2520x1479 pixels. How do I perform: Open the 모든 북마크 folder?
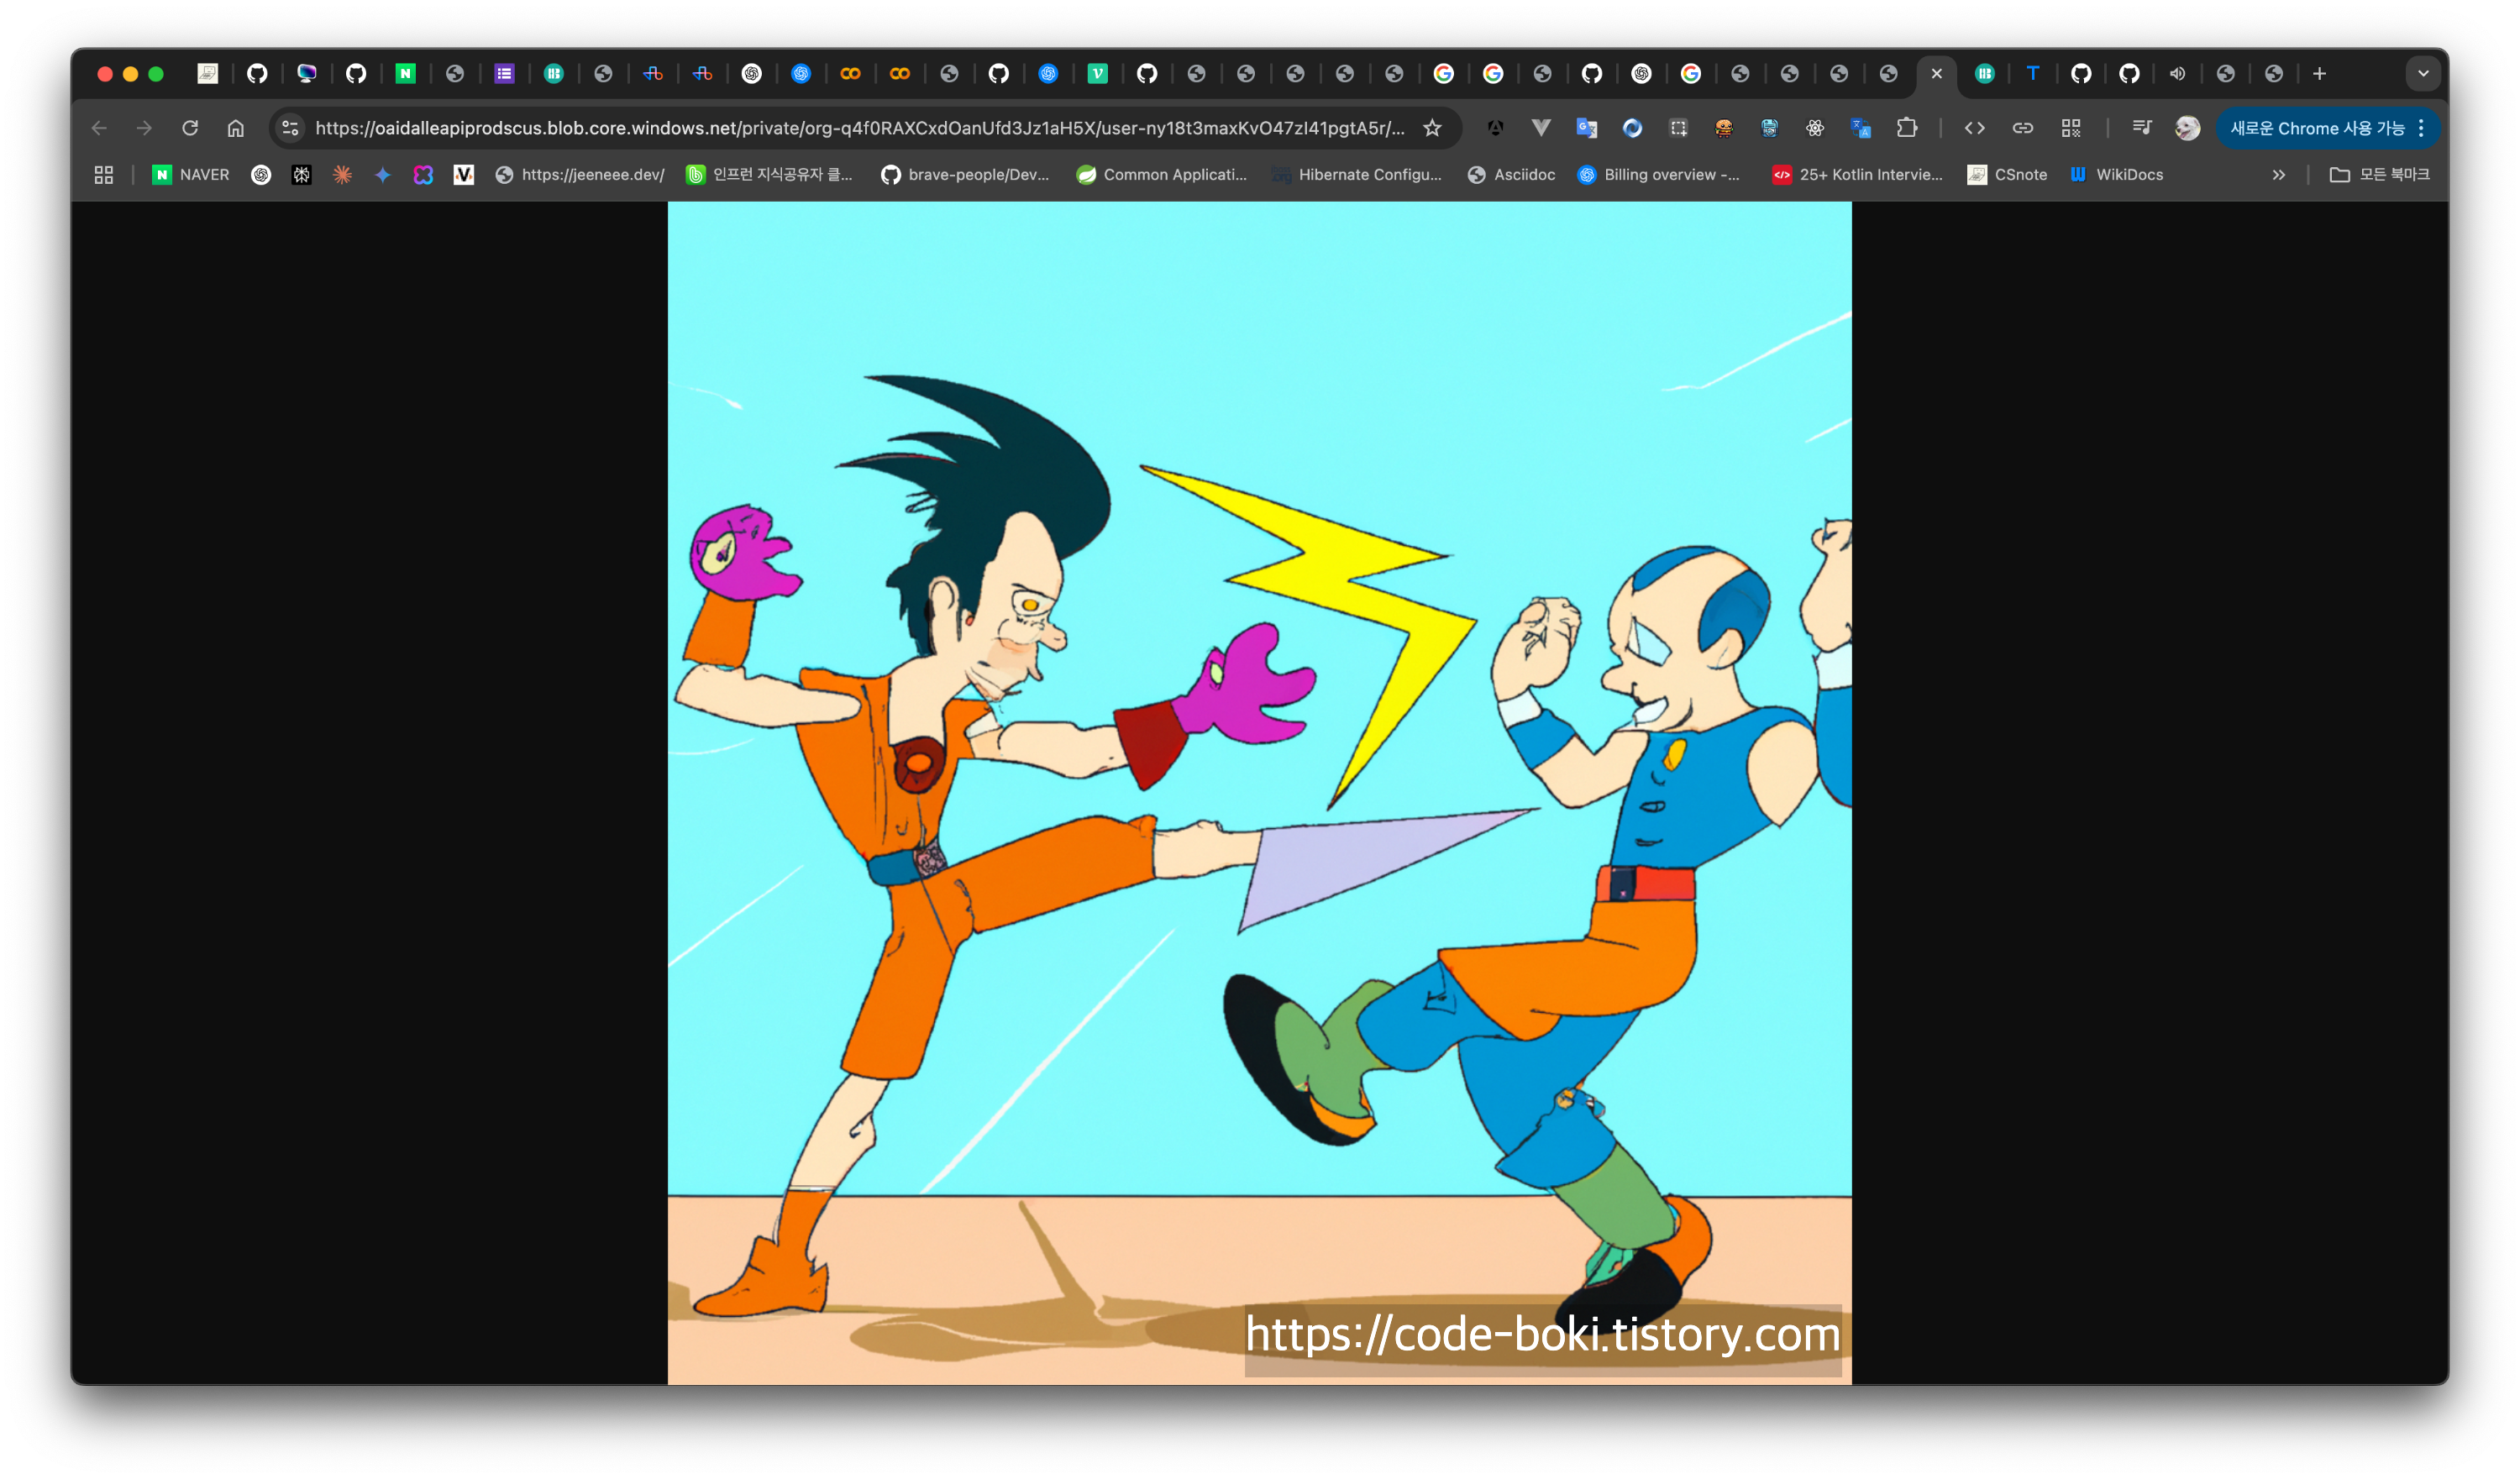[2379, 175]
